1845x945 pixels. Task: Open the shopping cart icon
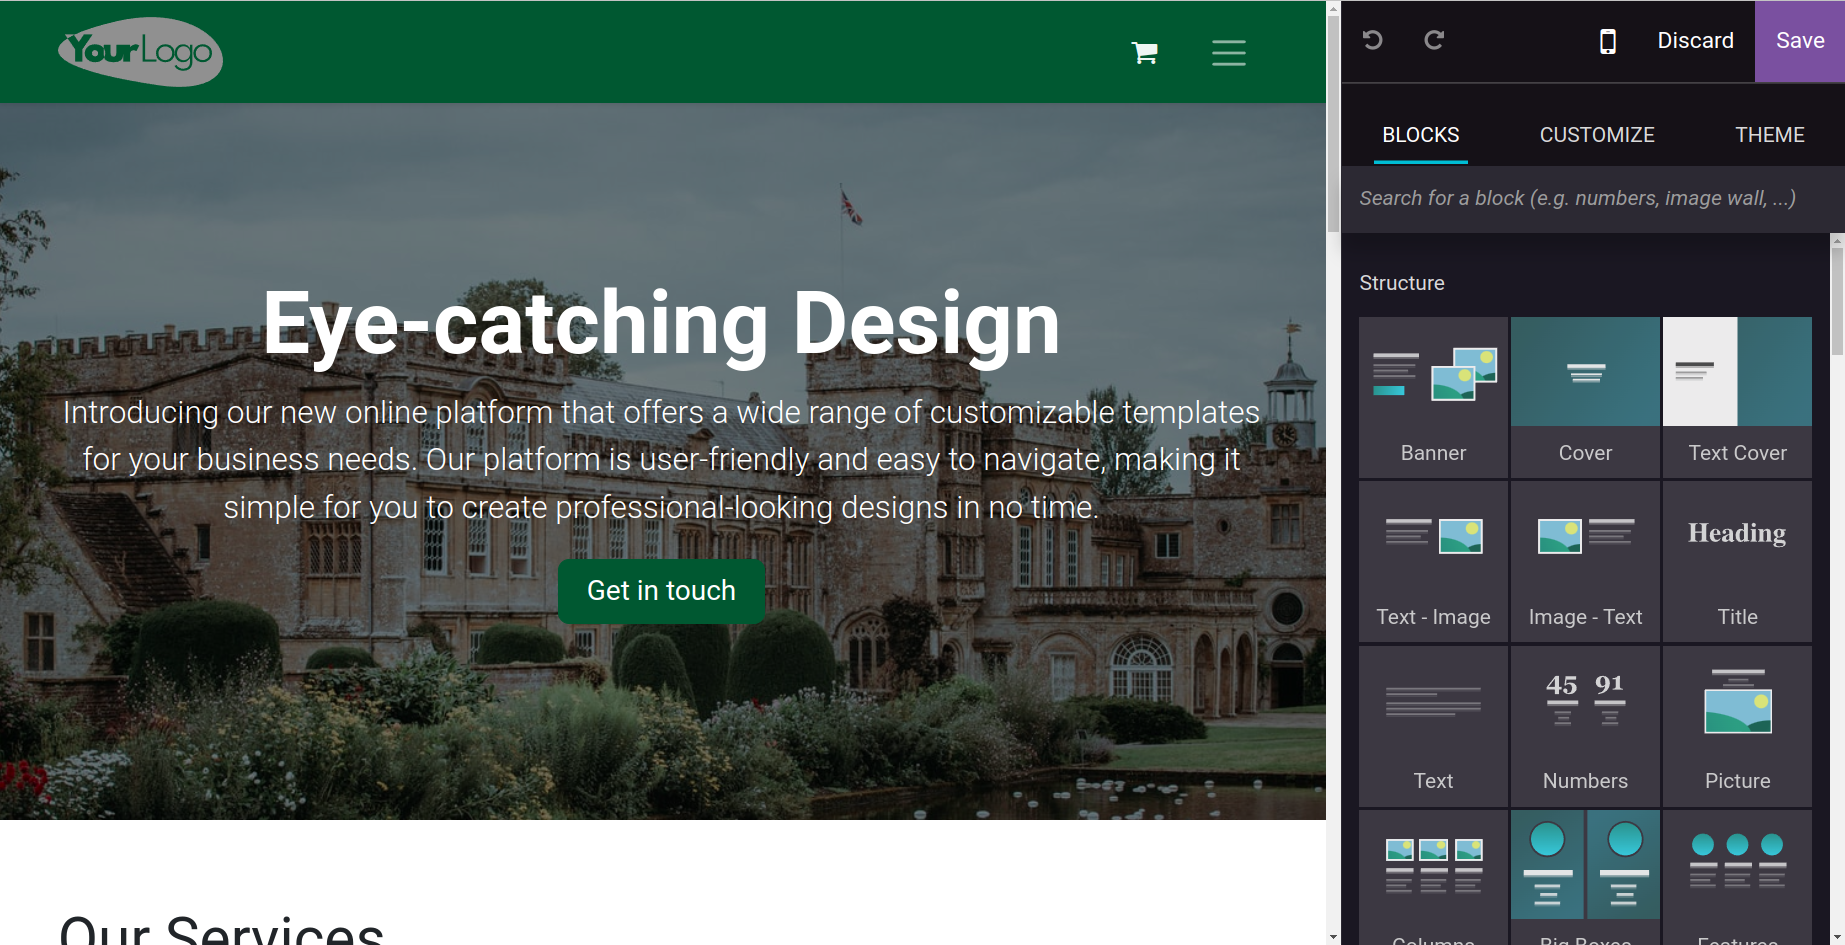click(x=1144, y=52)
